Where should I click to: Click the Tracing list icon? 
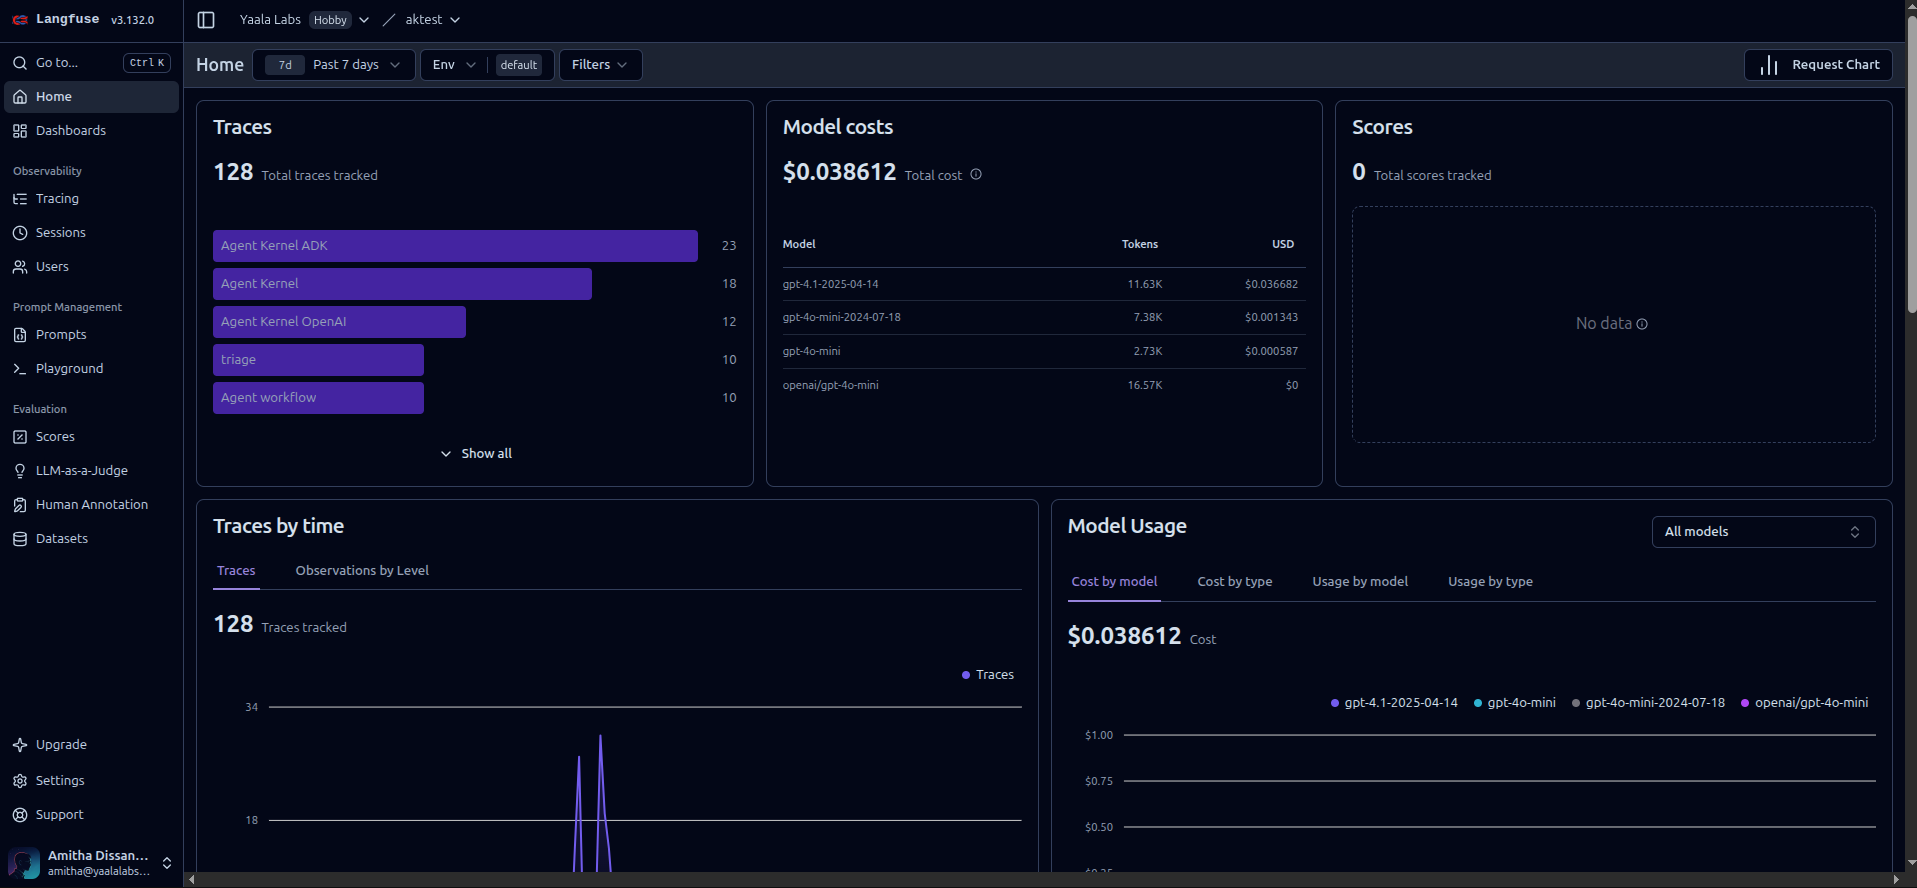click(x=20, y=199)
